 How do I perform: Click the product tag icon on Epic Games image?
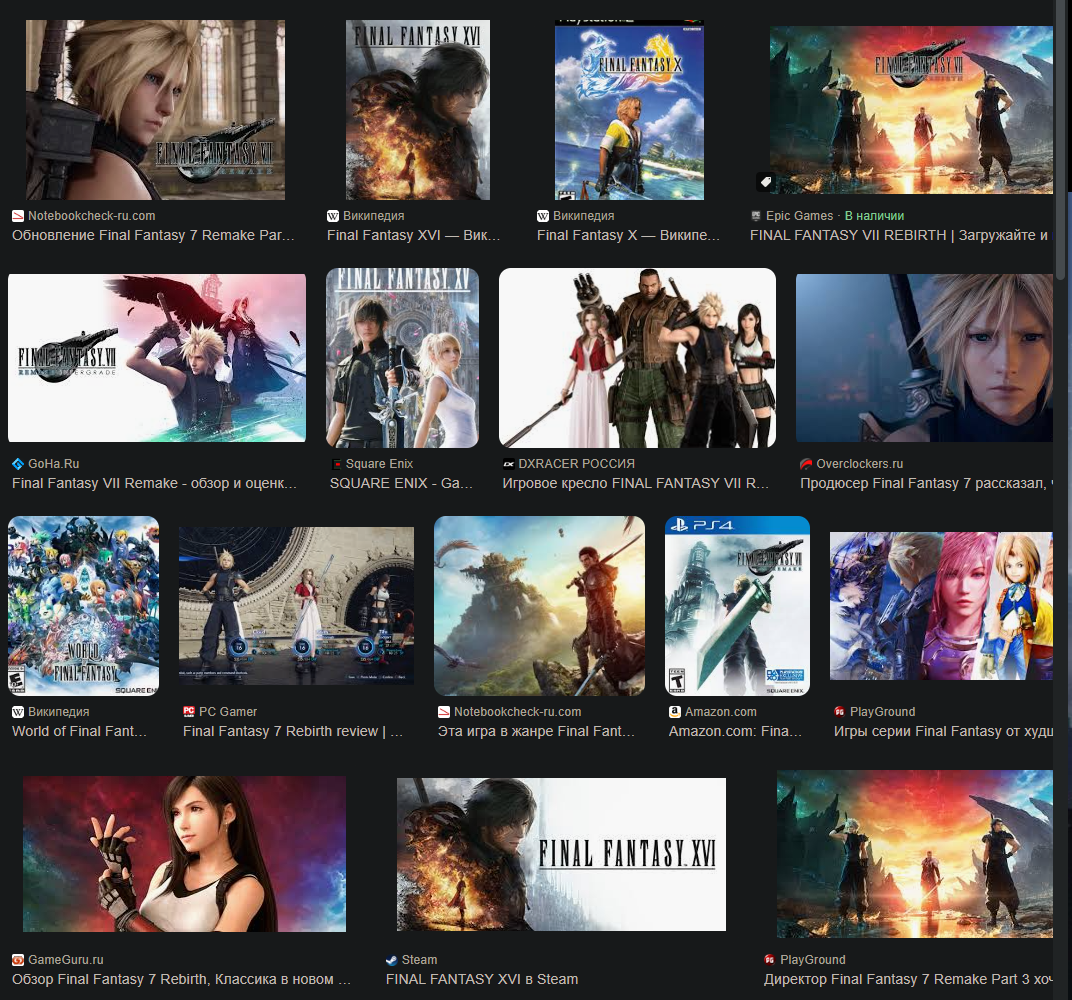coord(766,182)
